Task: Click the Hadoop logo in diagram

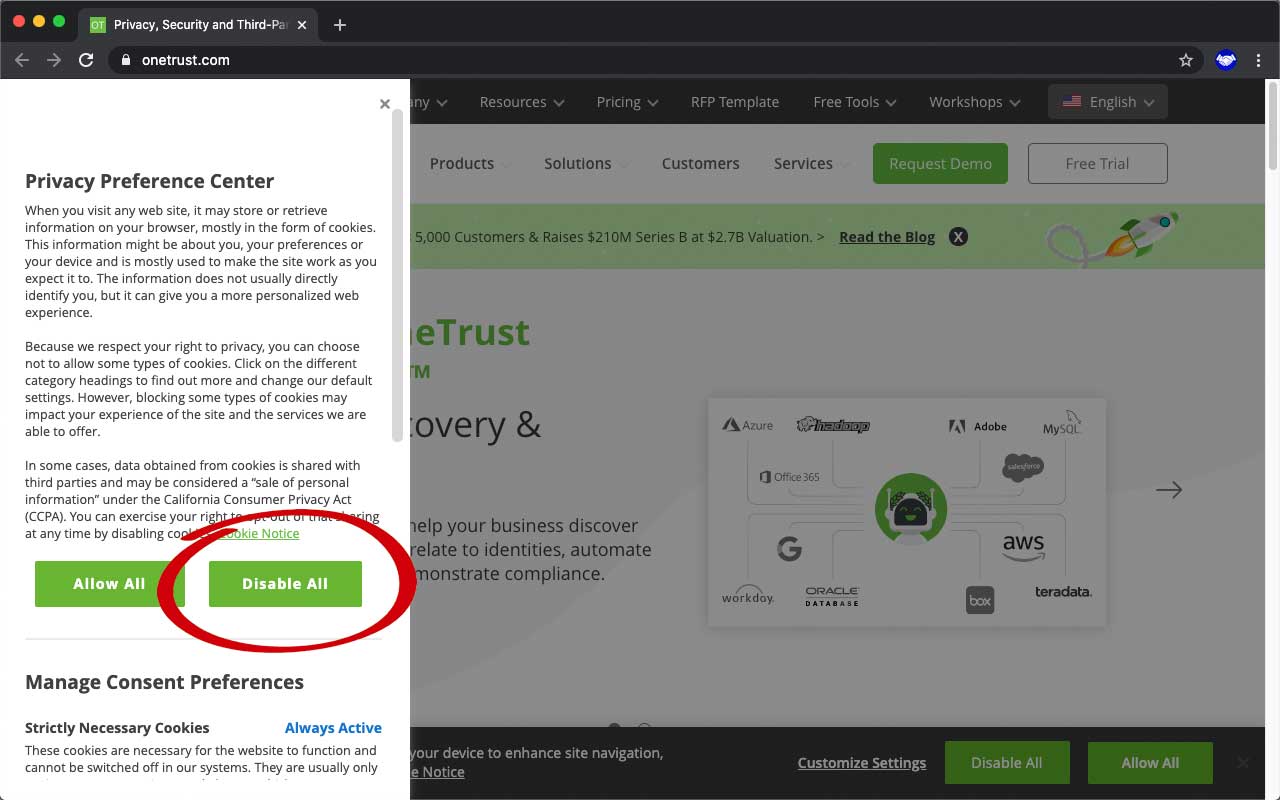Action: 833,425
